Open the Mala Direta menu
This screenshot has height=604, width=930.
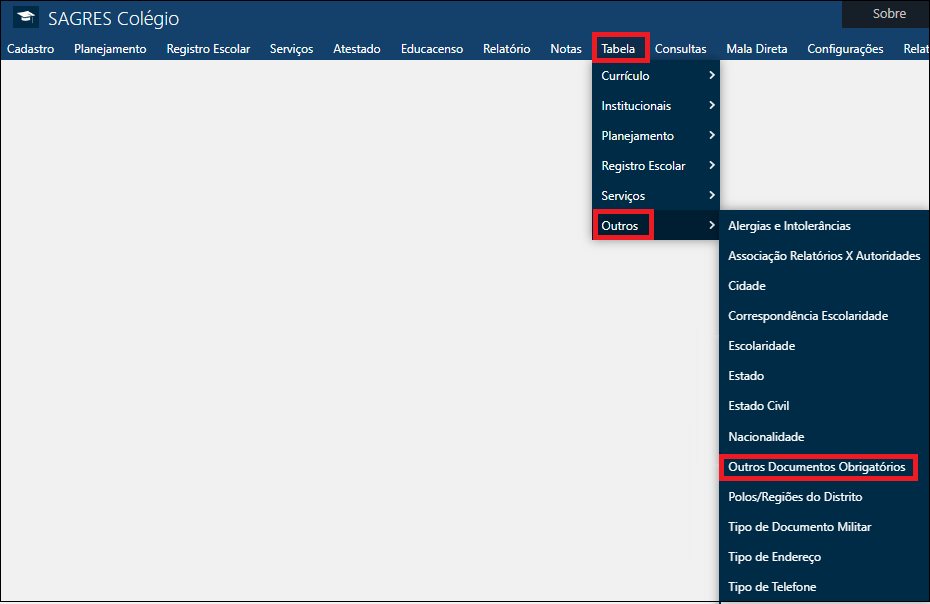pyautogui.click(x=757, y=47)
